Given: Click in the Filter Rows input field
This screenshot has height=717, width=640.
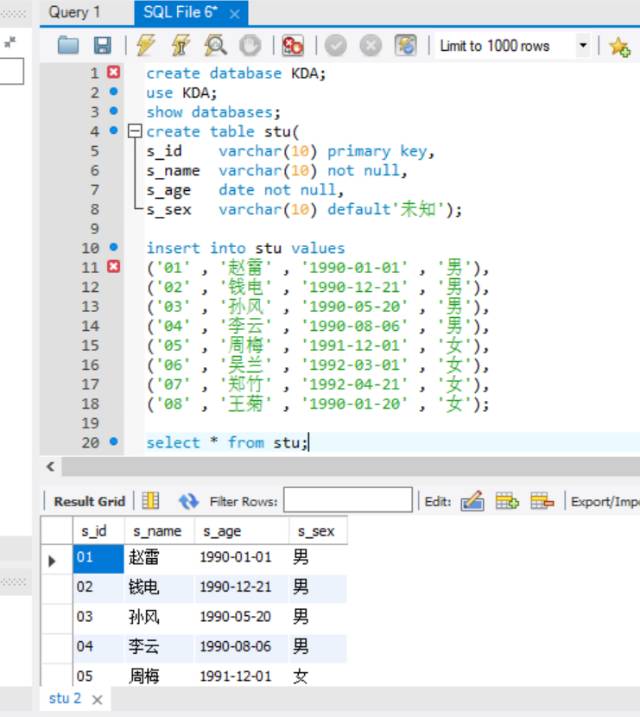Looking at the screenshot, I should pos(347,501).
